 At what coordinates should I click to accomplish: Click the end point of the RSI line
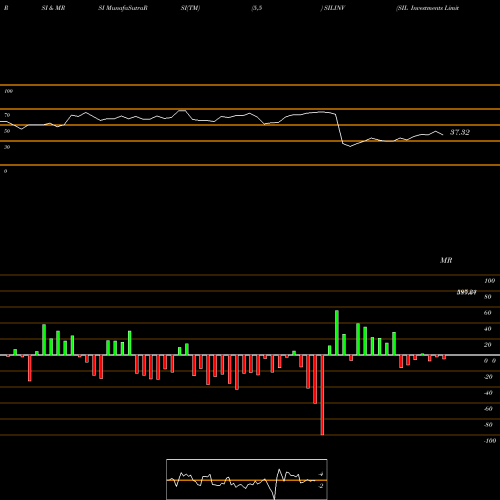pos(443,135)
